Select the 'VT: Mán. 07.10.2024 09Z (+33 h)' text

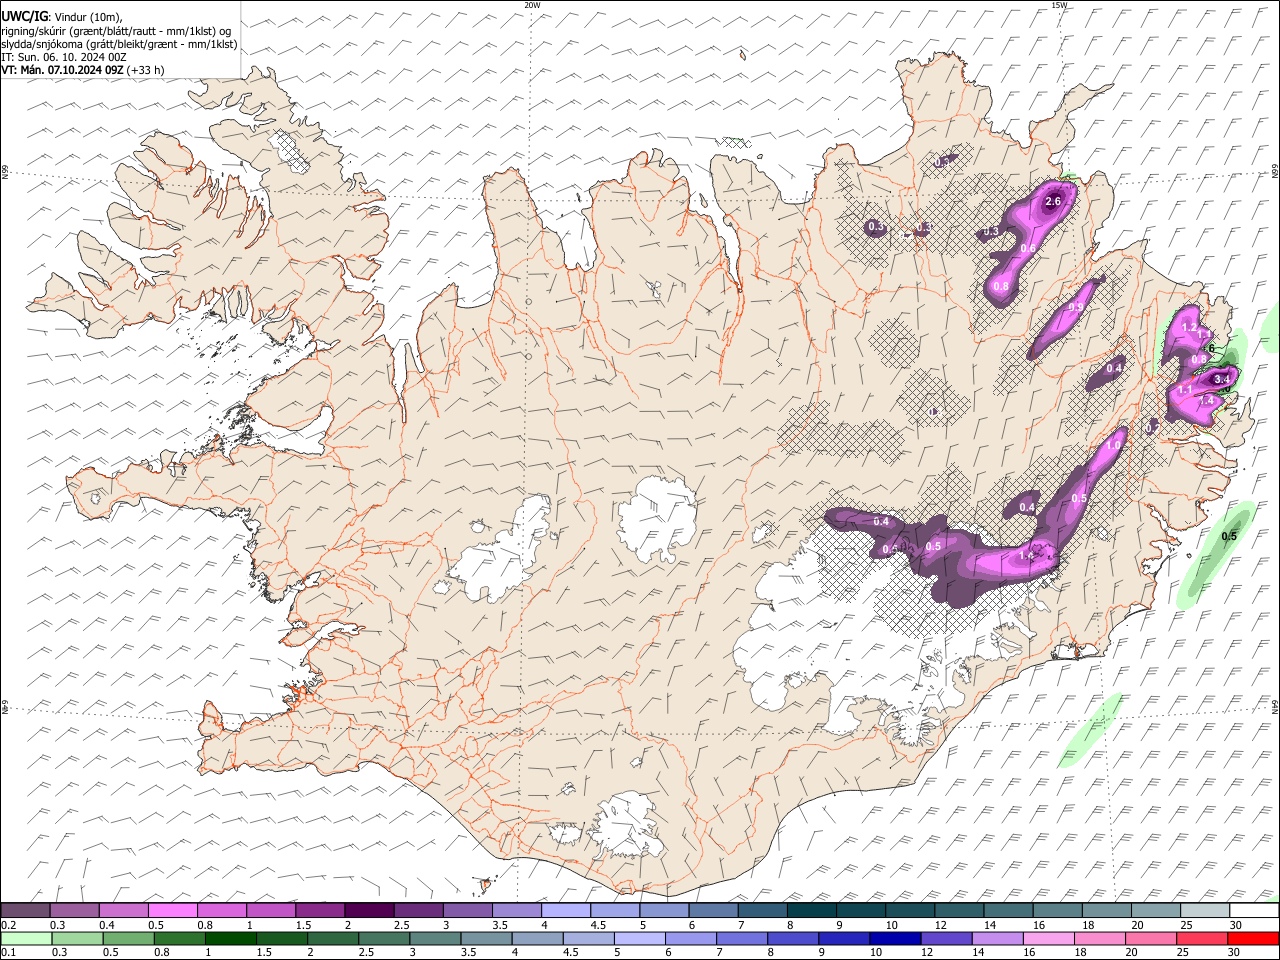point(83,70)
